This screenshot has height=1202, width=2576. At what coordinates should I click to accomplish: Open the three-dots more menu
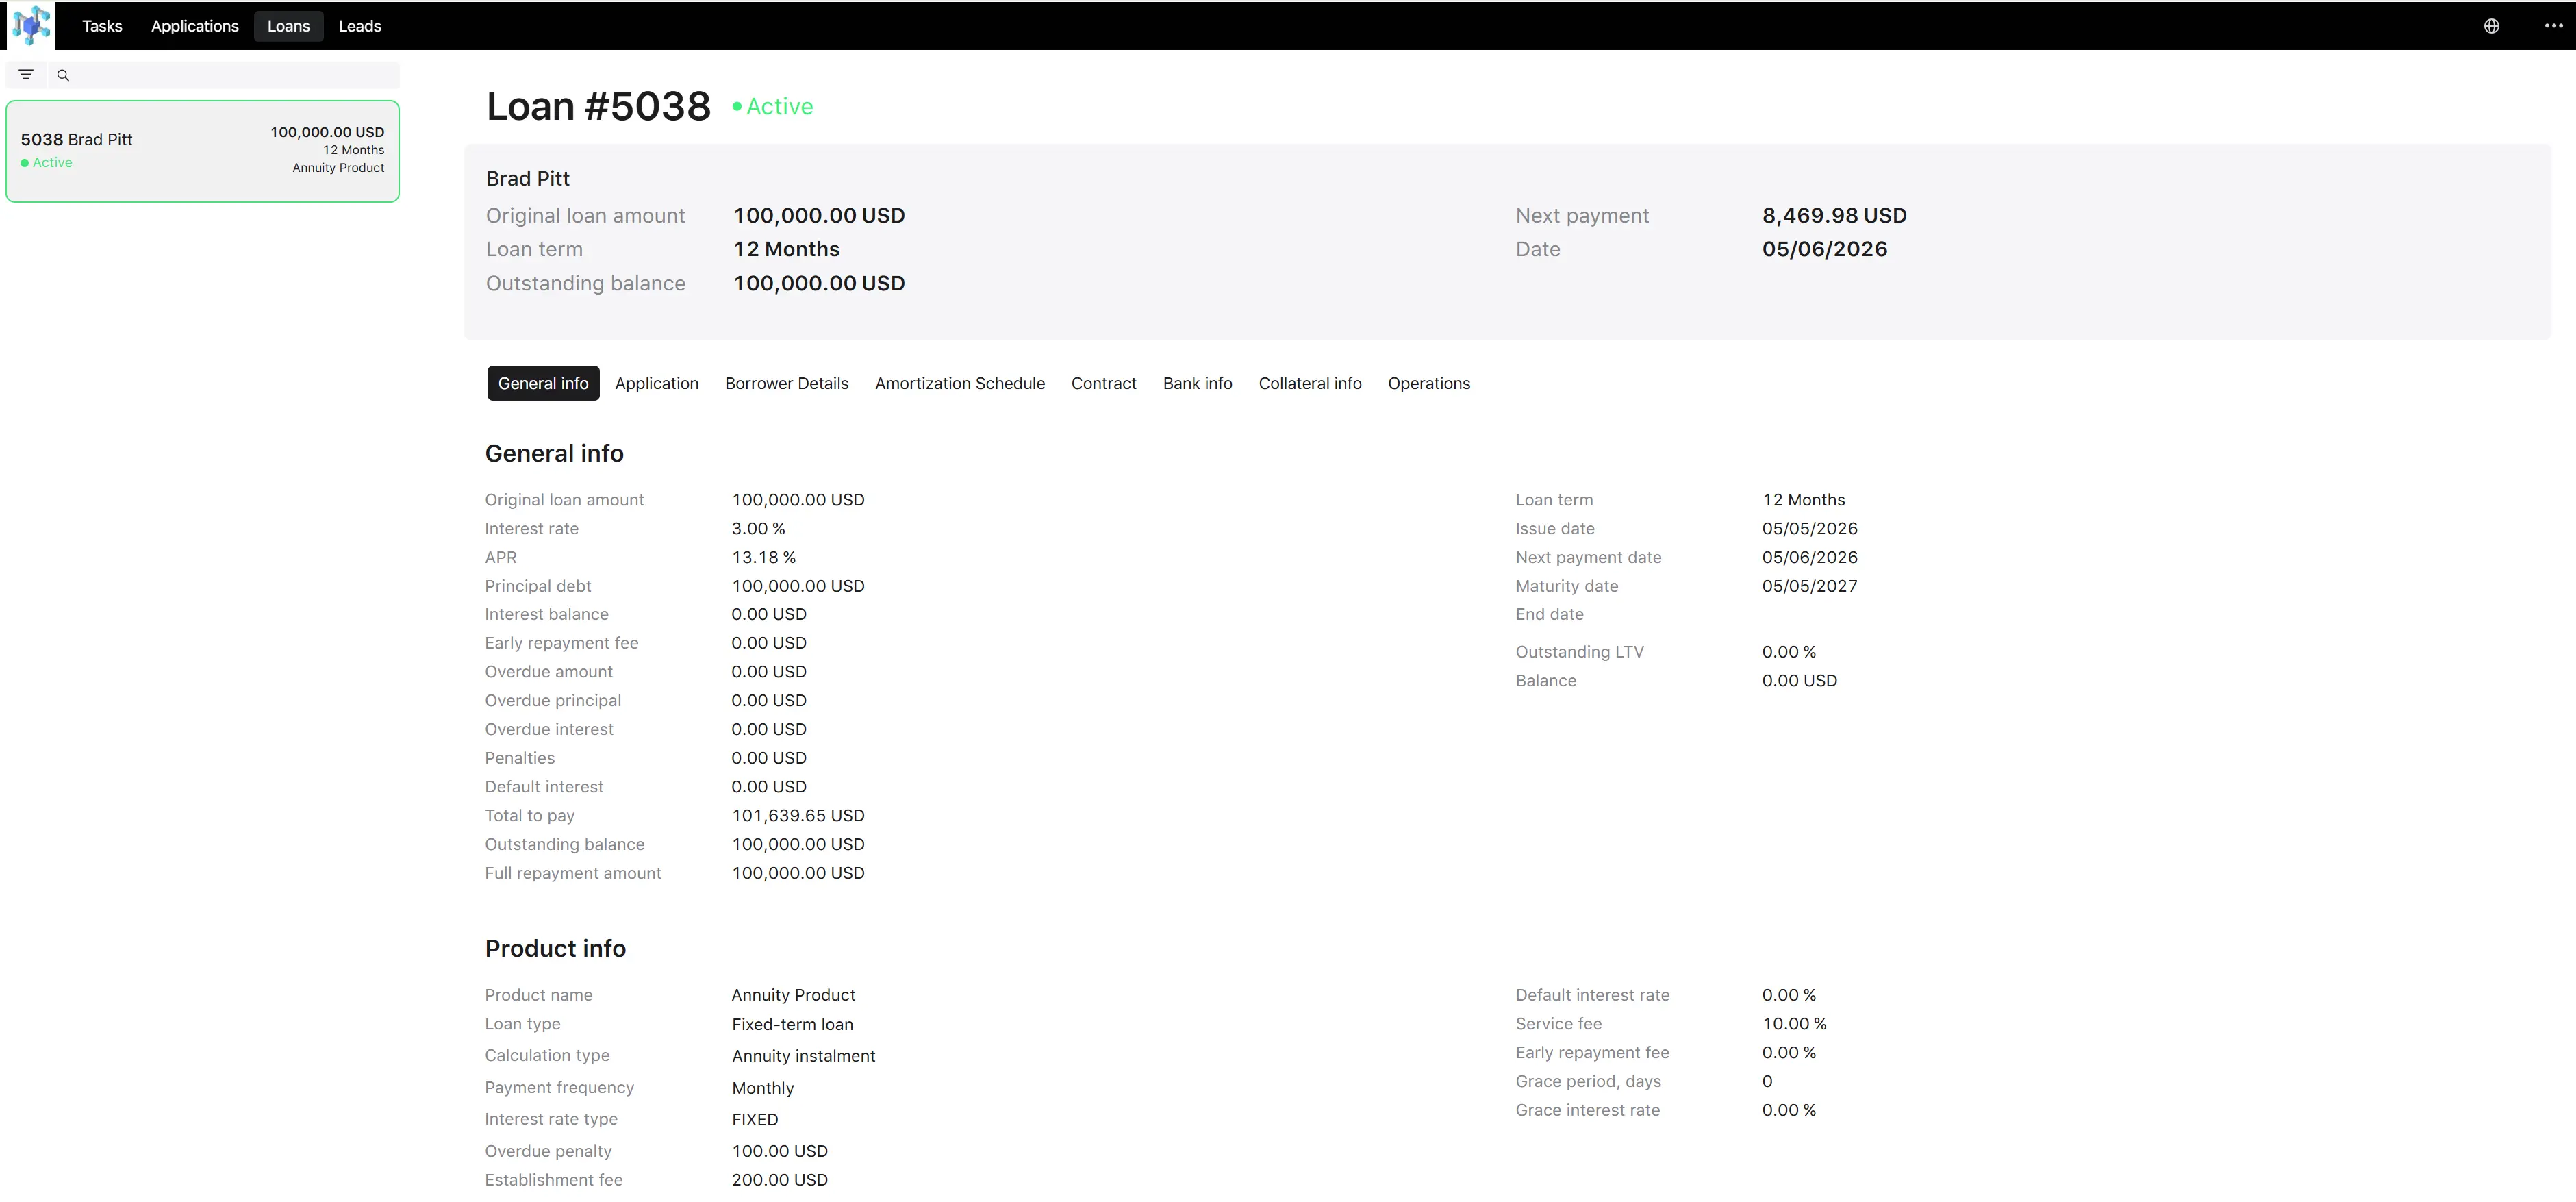pyautogui.click(x=2553, y=26)
